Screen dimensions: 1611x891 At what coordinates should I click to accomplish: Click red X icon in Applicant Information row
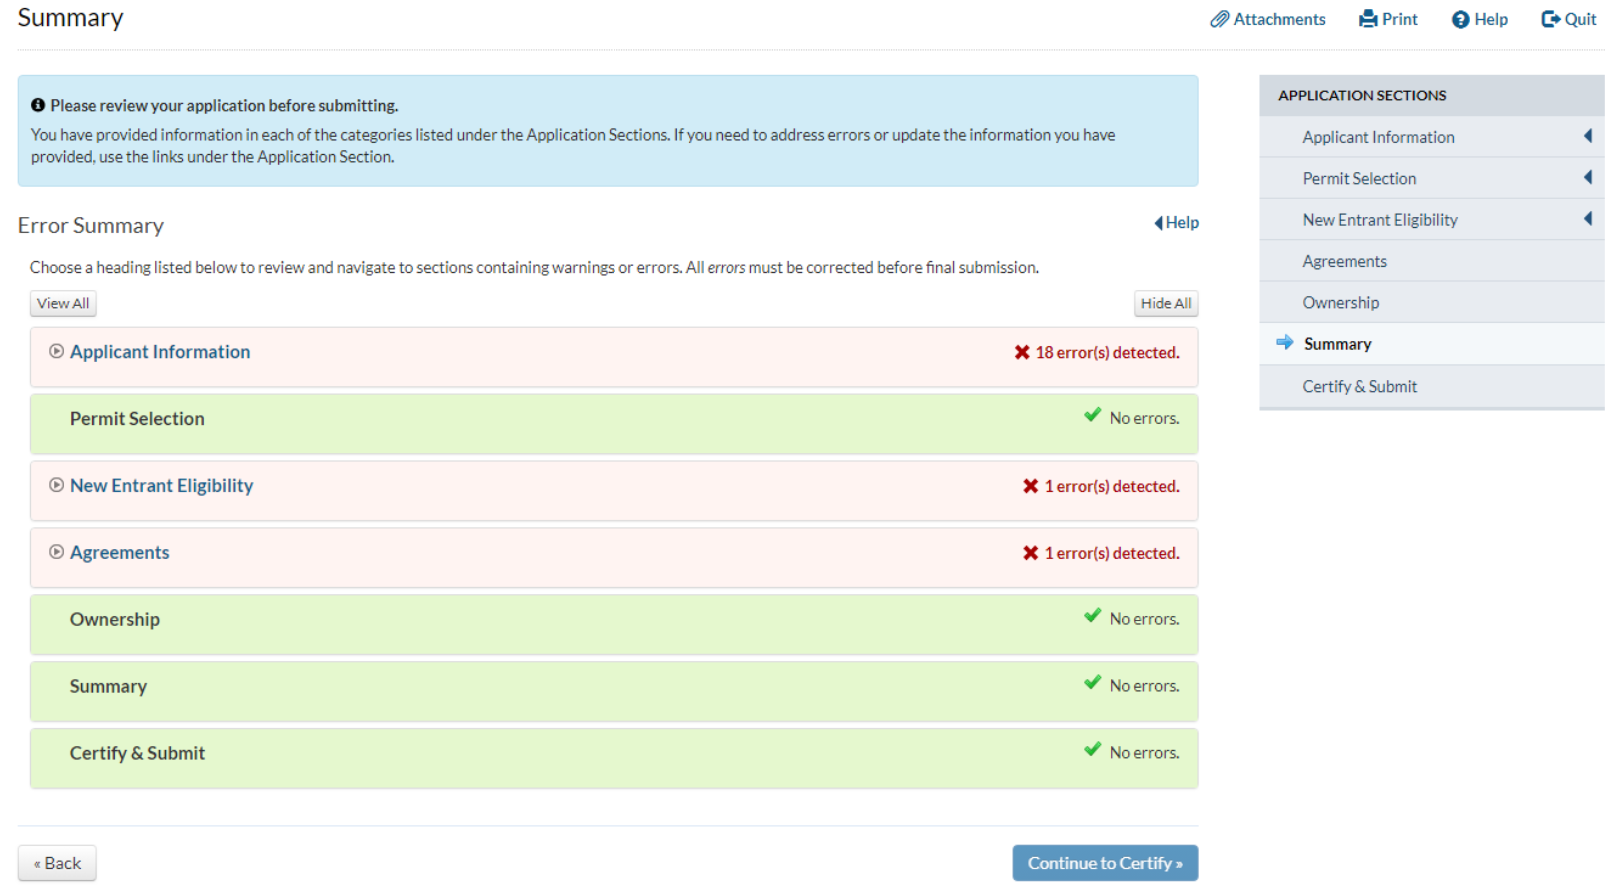click(x=1021, y=353)
